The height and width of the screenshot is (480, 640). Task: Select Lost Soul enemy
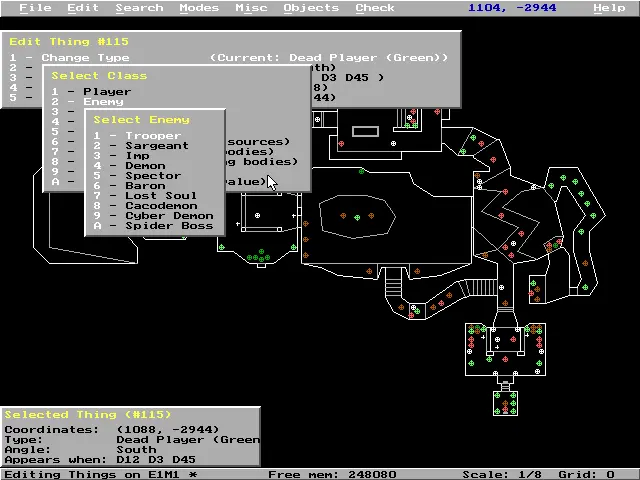(160, 196)
